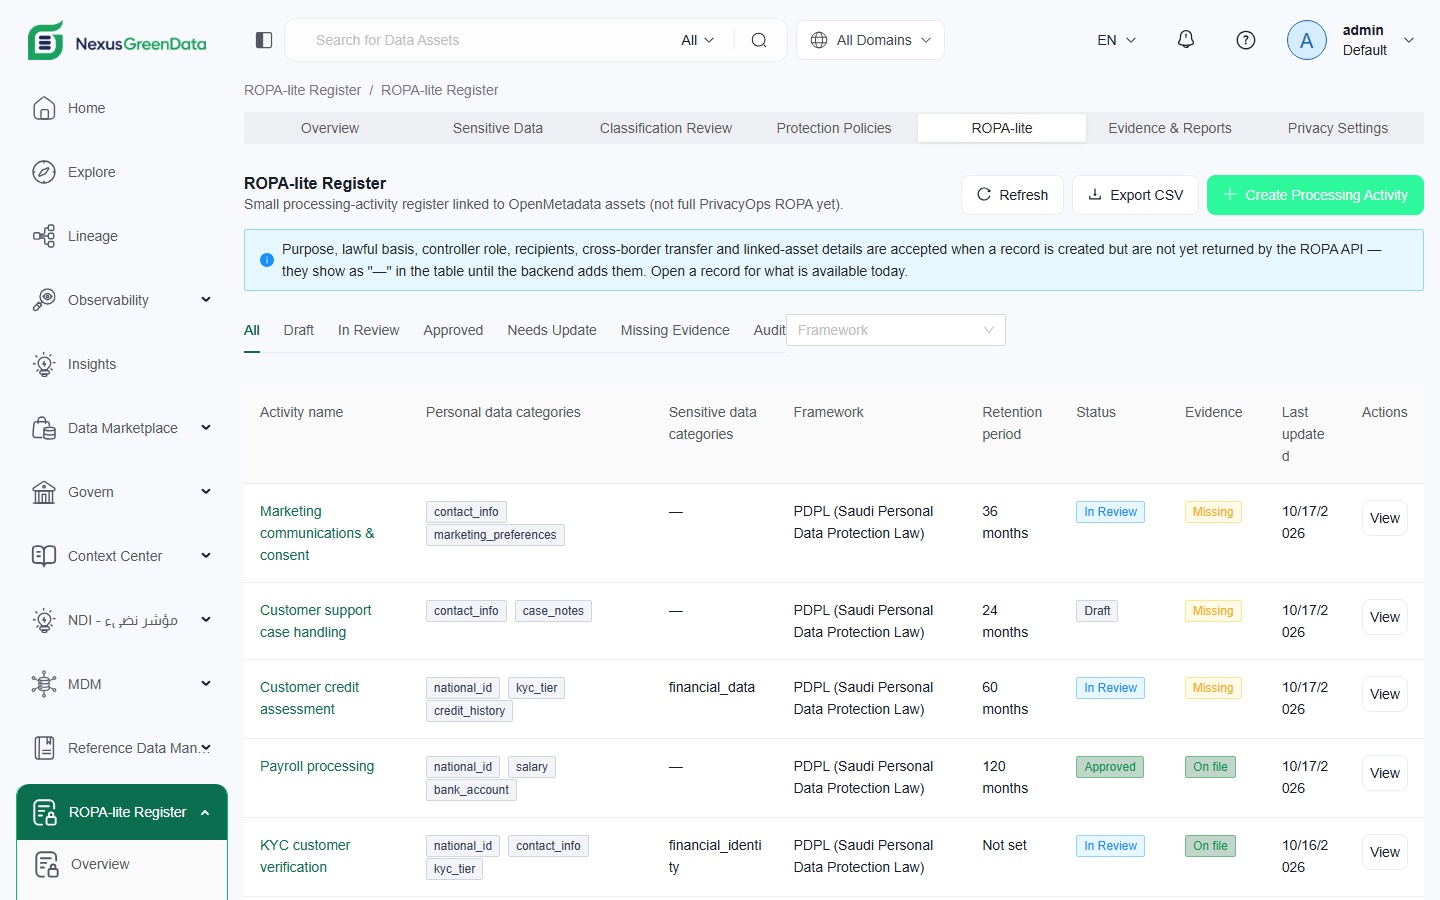1440x900 pixels.
Task: Switch to the Sensitive Data tab
Action: click(x=498, y=128)
